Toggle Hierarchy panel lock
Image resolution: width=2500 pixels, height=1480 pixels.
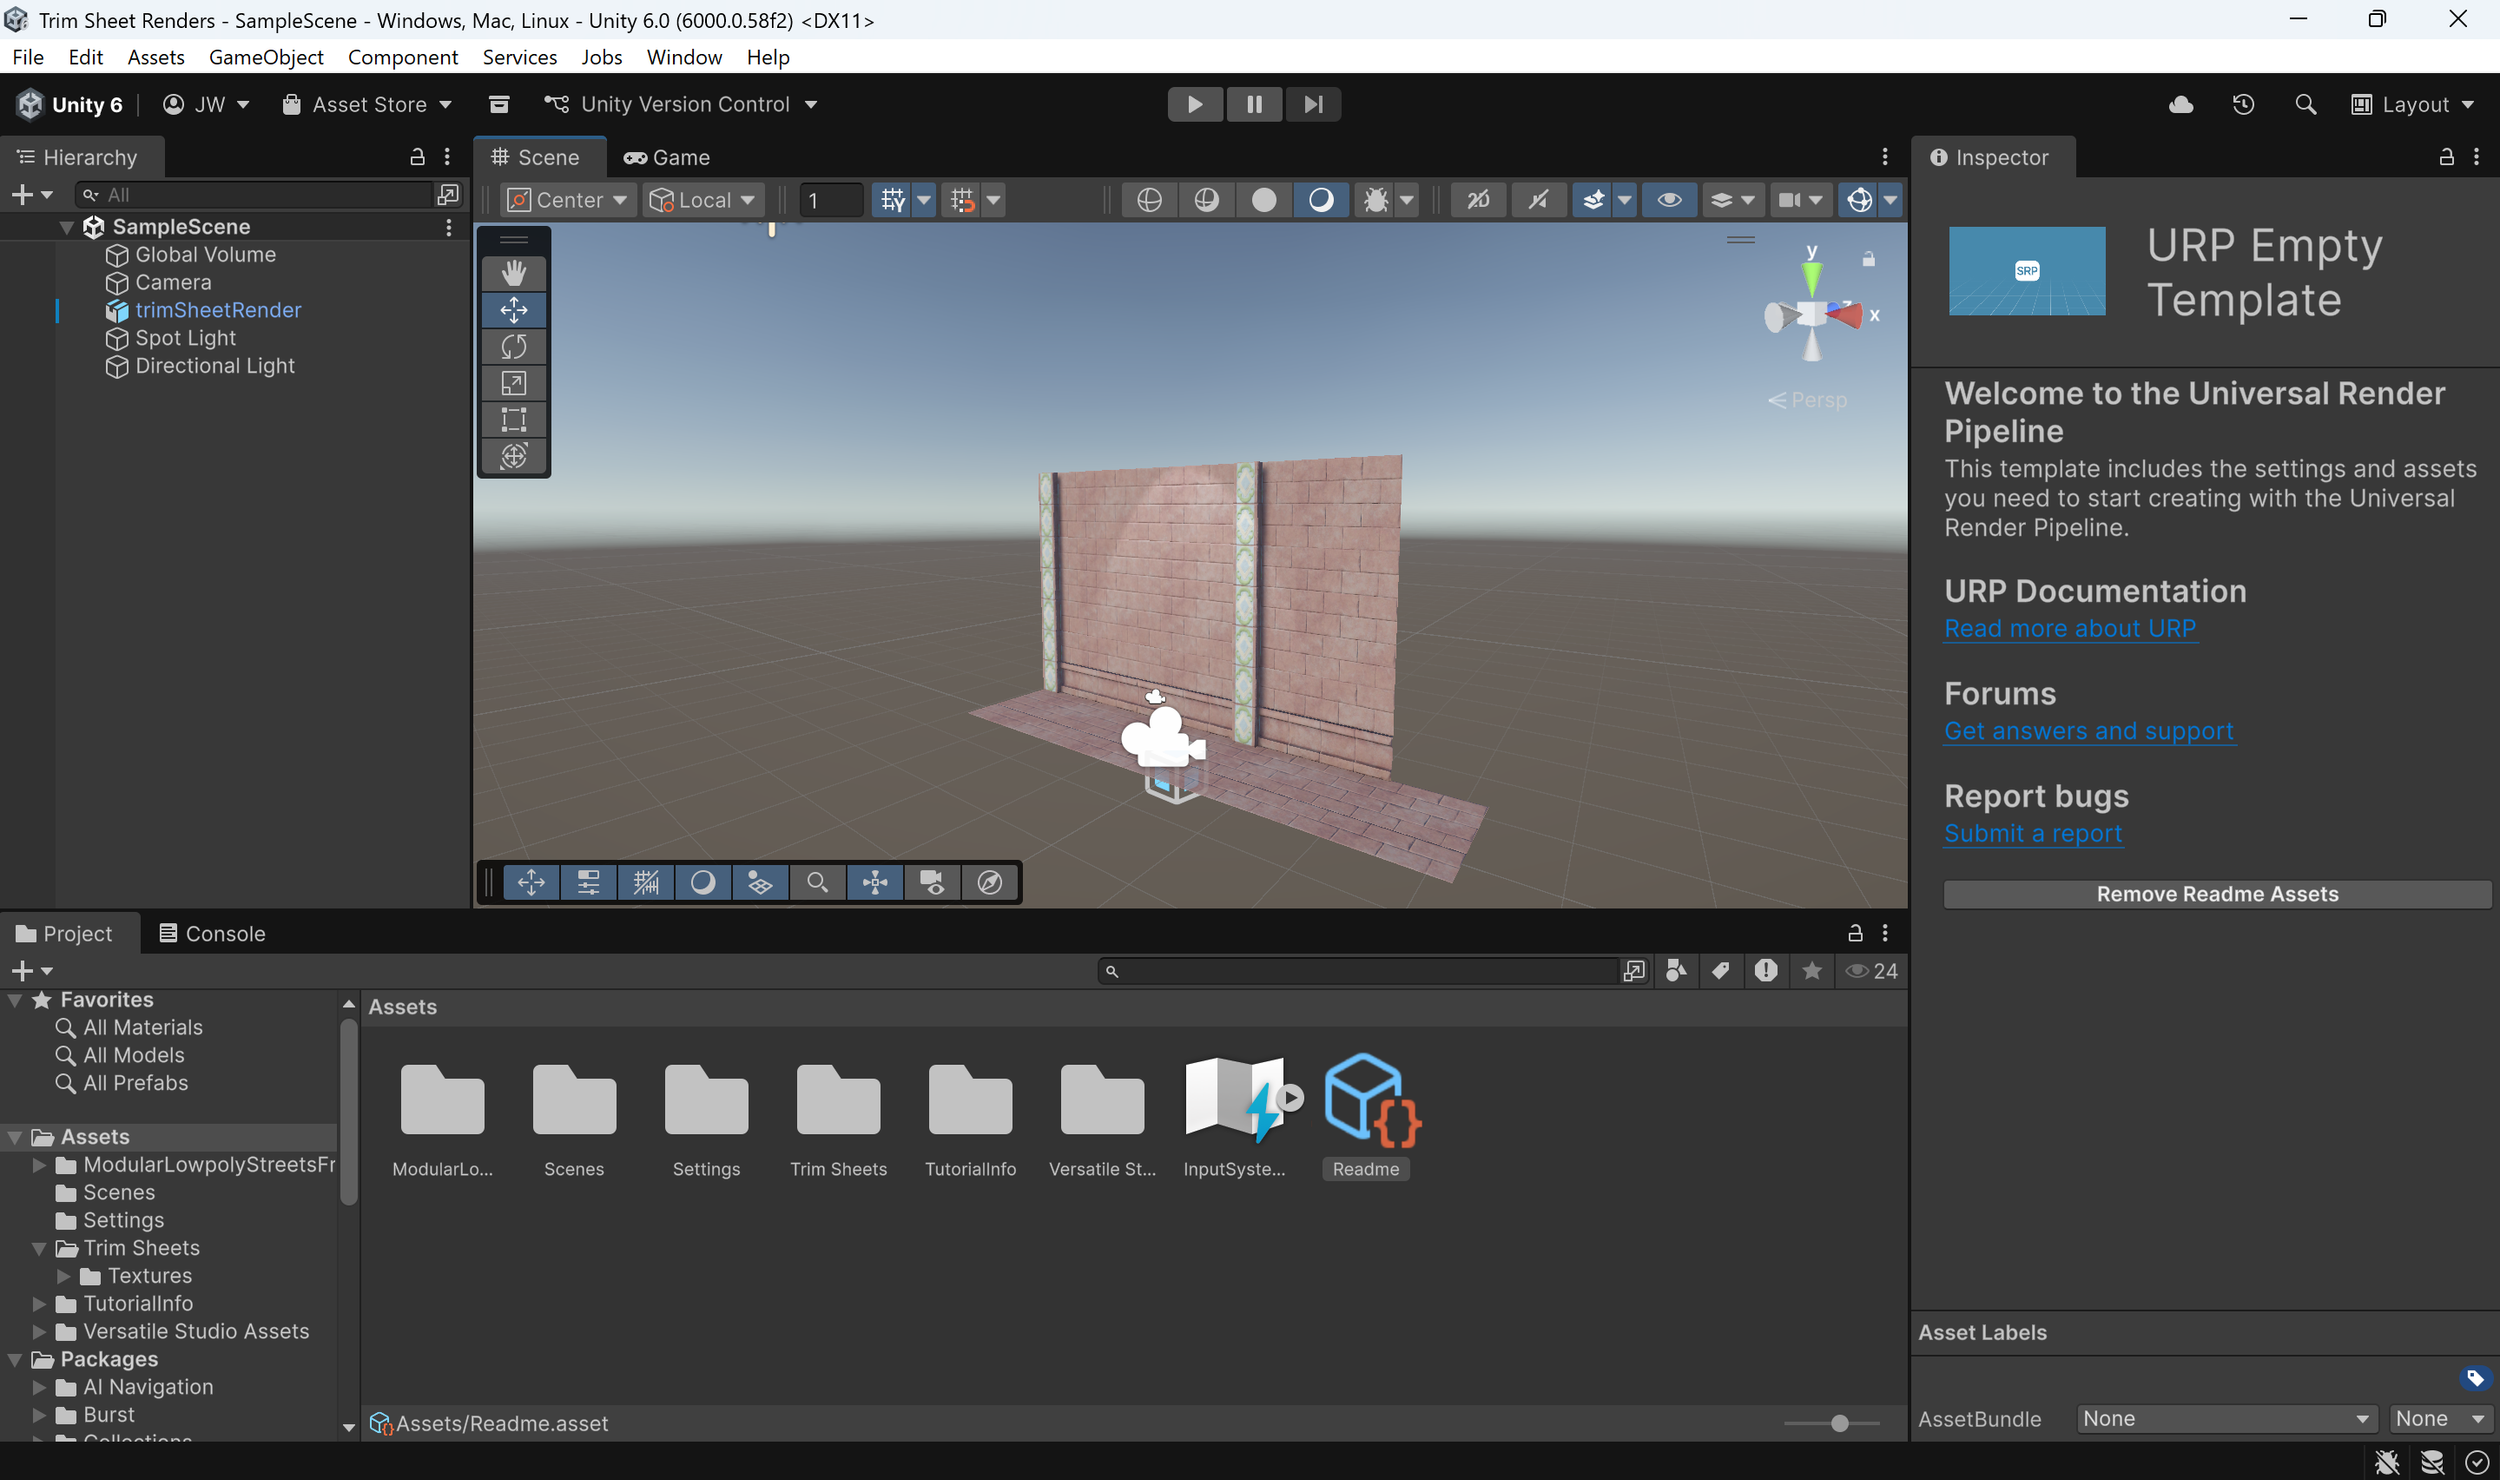(417, 157)
